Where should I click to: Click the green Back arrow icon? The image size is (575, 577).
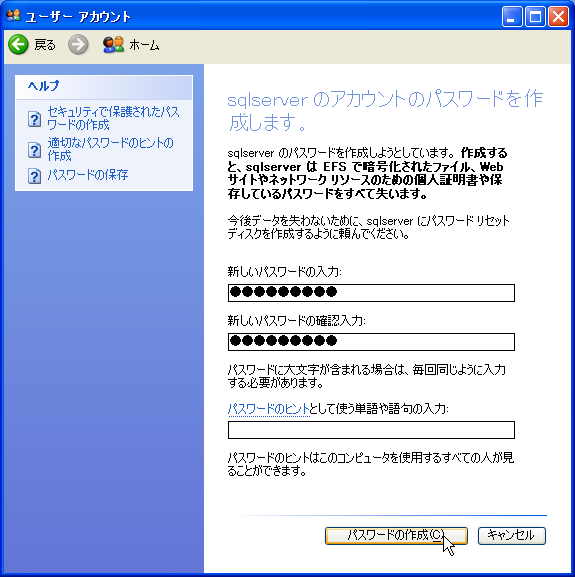[18, 45]
